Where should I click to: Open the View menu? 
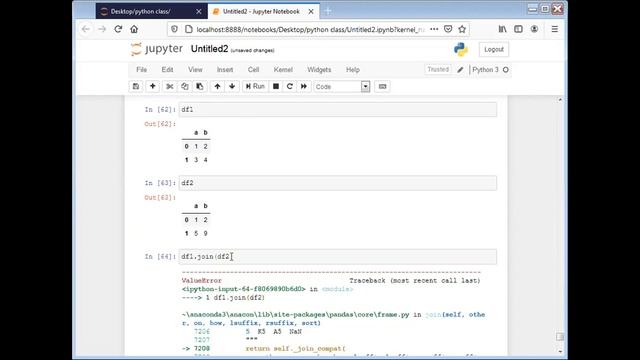(x=195, y=70)
